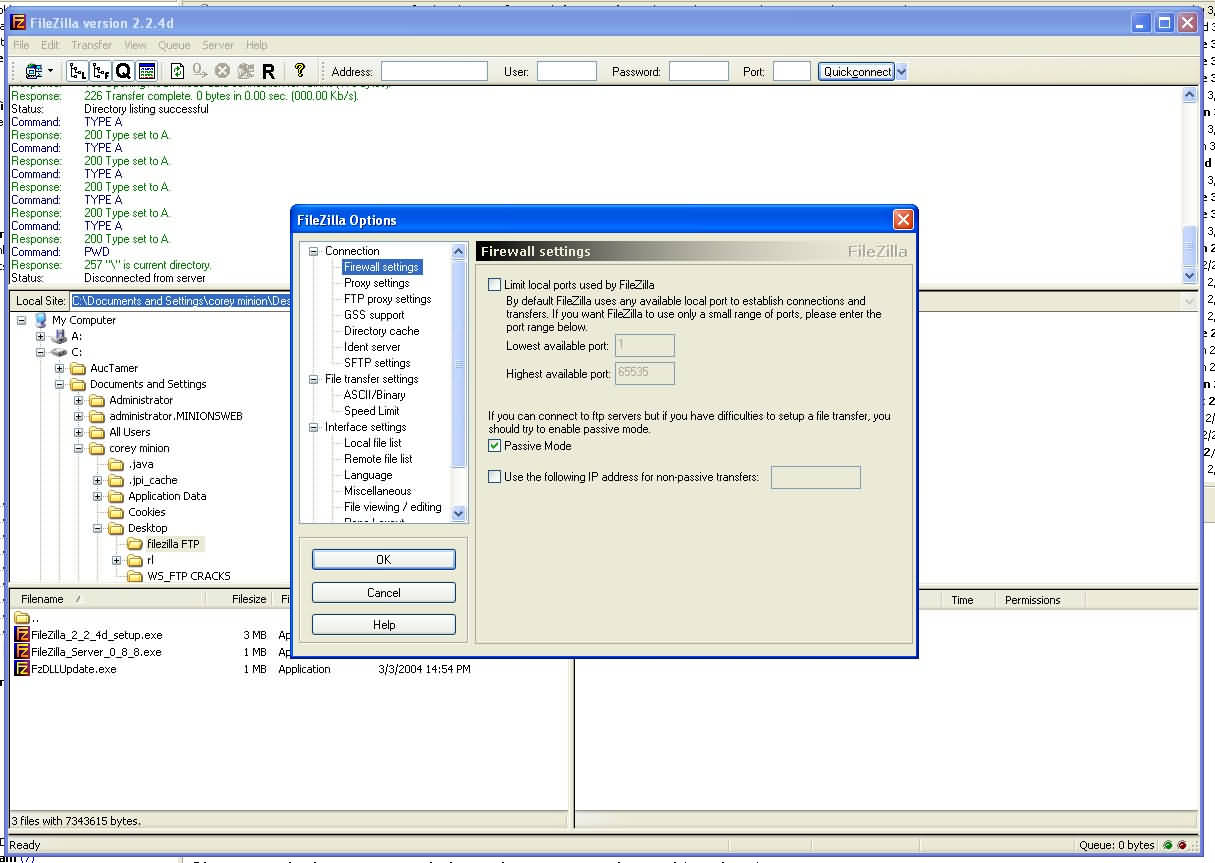Screen dimensions: 1215x863
Task: Click the Cookies folder icon
Action: tap(117, 512)
